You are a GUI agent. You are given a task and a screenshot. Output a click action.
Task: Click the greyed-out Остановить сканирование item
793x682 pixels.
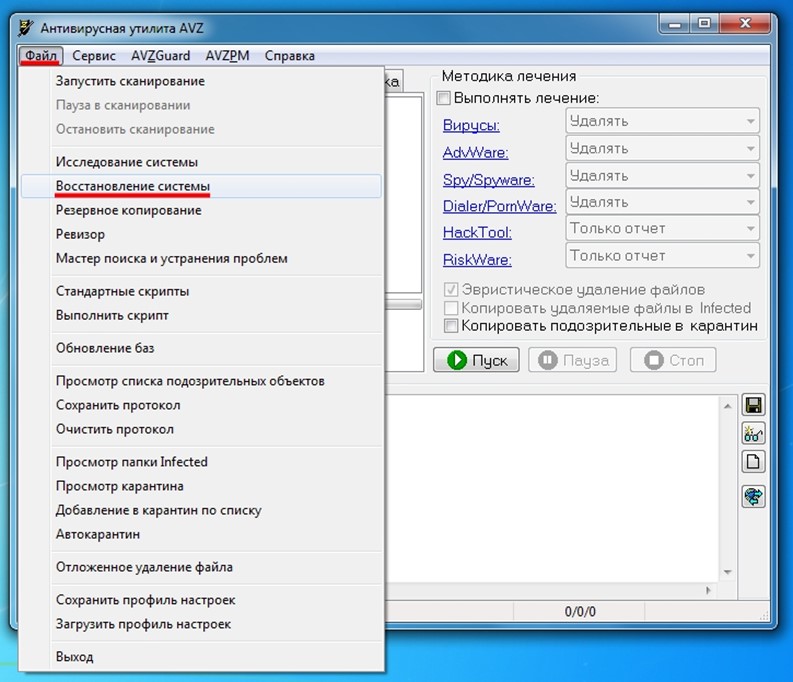click(x=201, y=129)
